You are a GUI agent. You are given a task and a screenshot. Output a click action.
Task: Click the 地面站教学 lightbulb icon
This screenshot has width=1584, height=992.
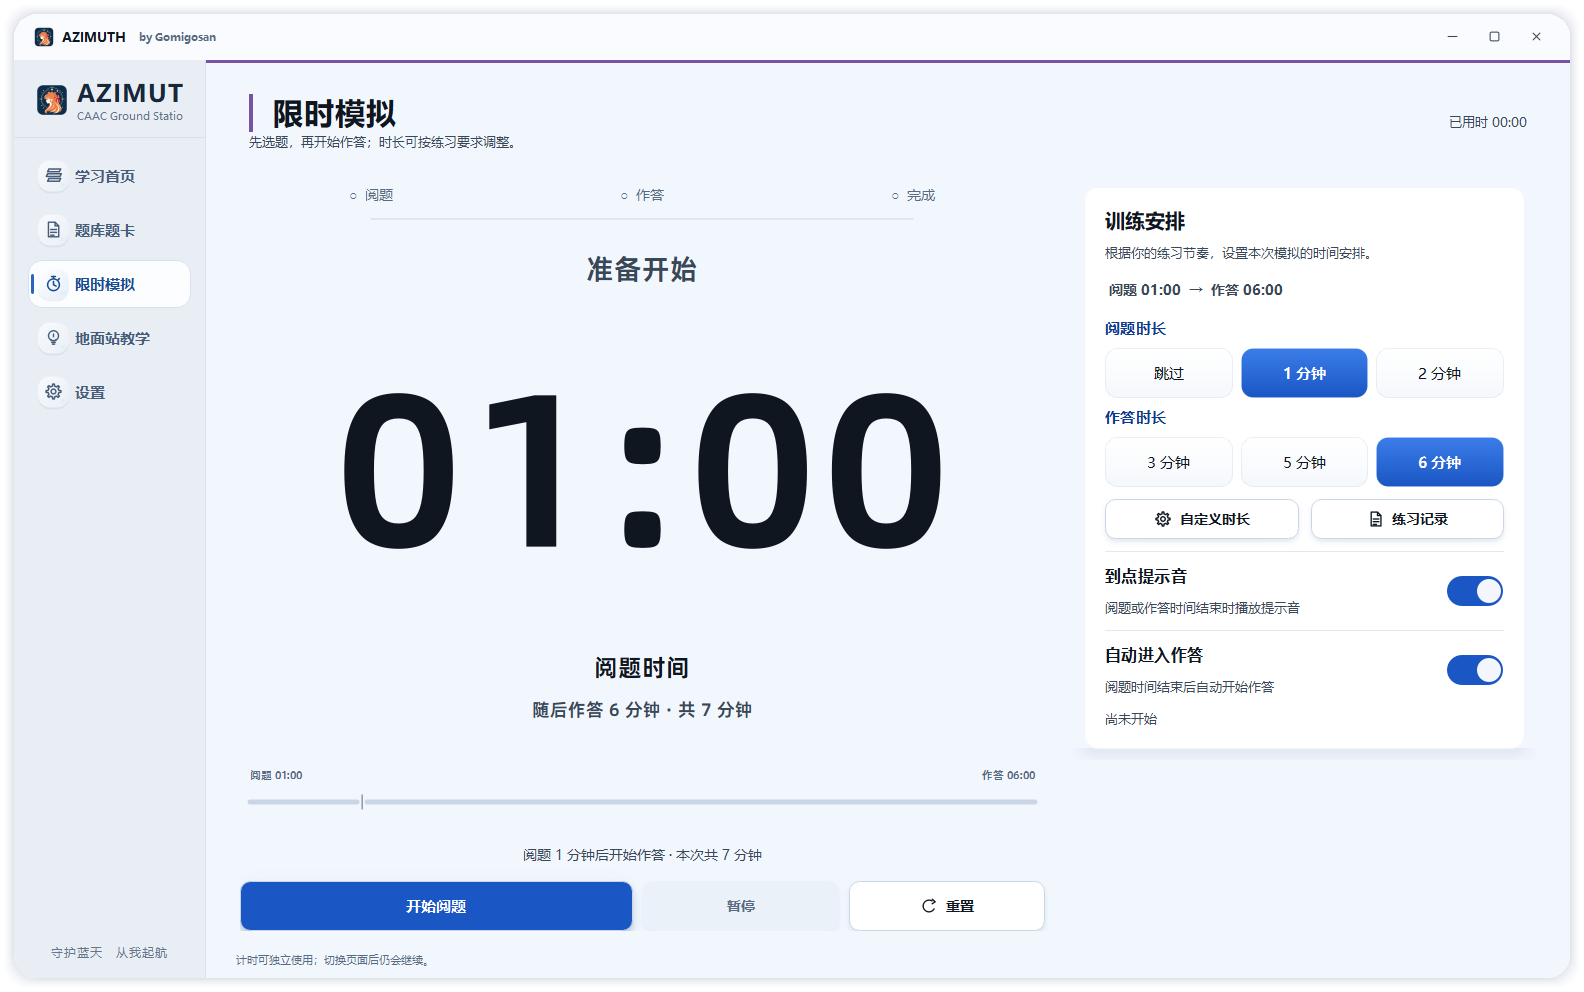(x=54, y=338)
